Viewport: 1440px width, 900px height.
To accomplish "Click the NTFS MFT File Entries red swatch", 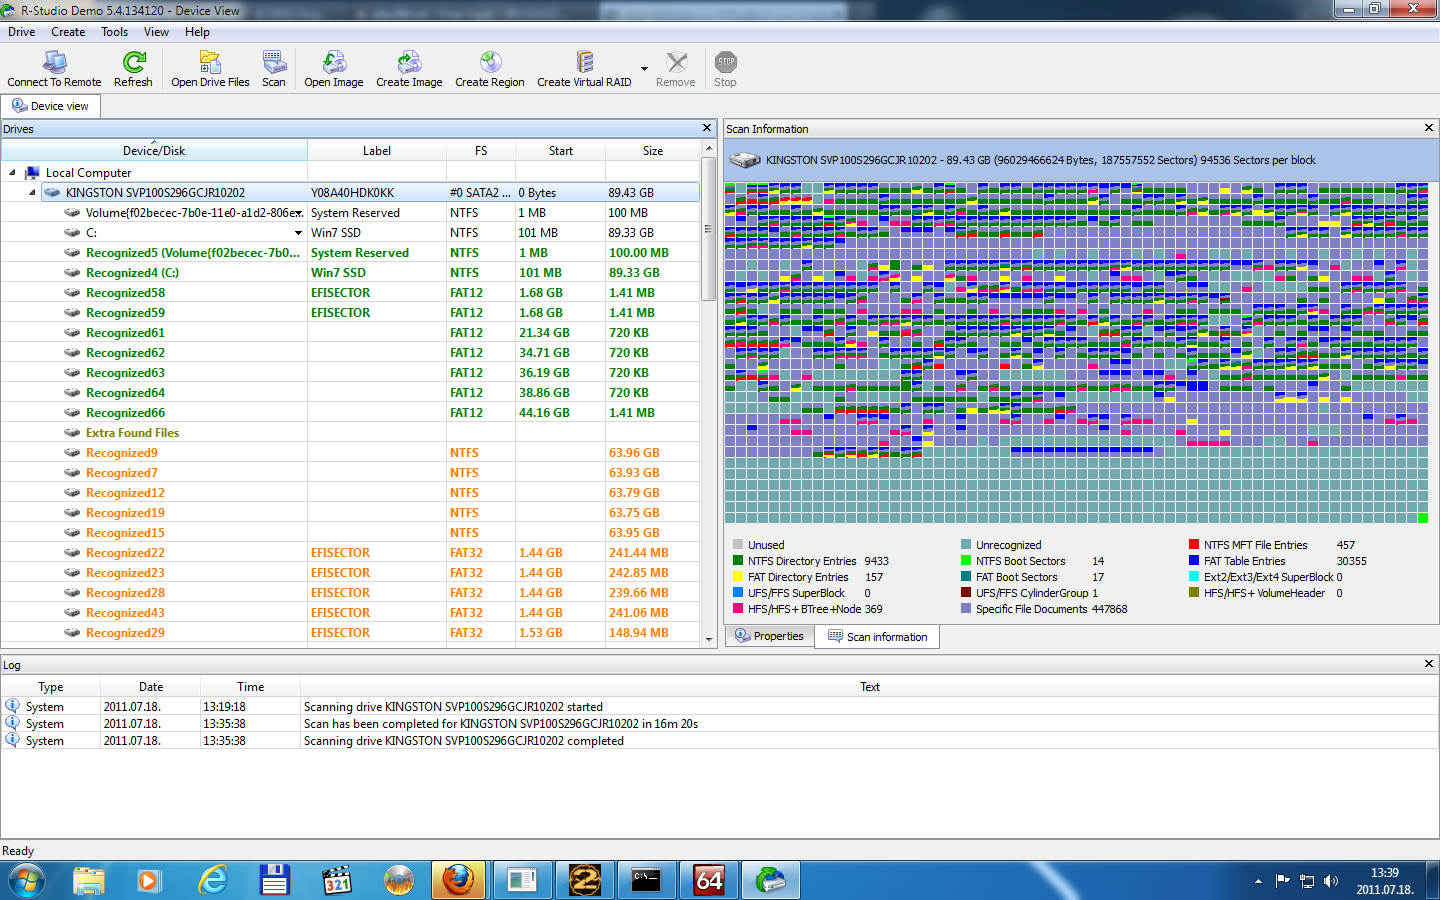I will tap(1194, 545).
